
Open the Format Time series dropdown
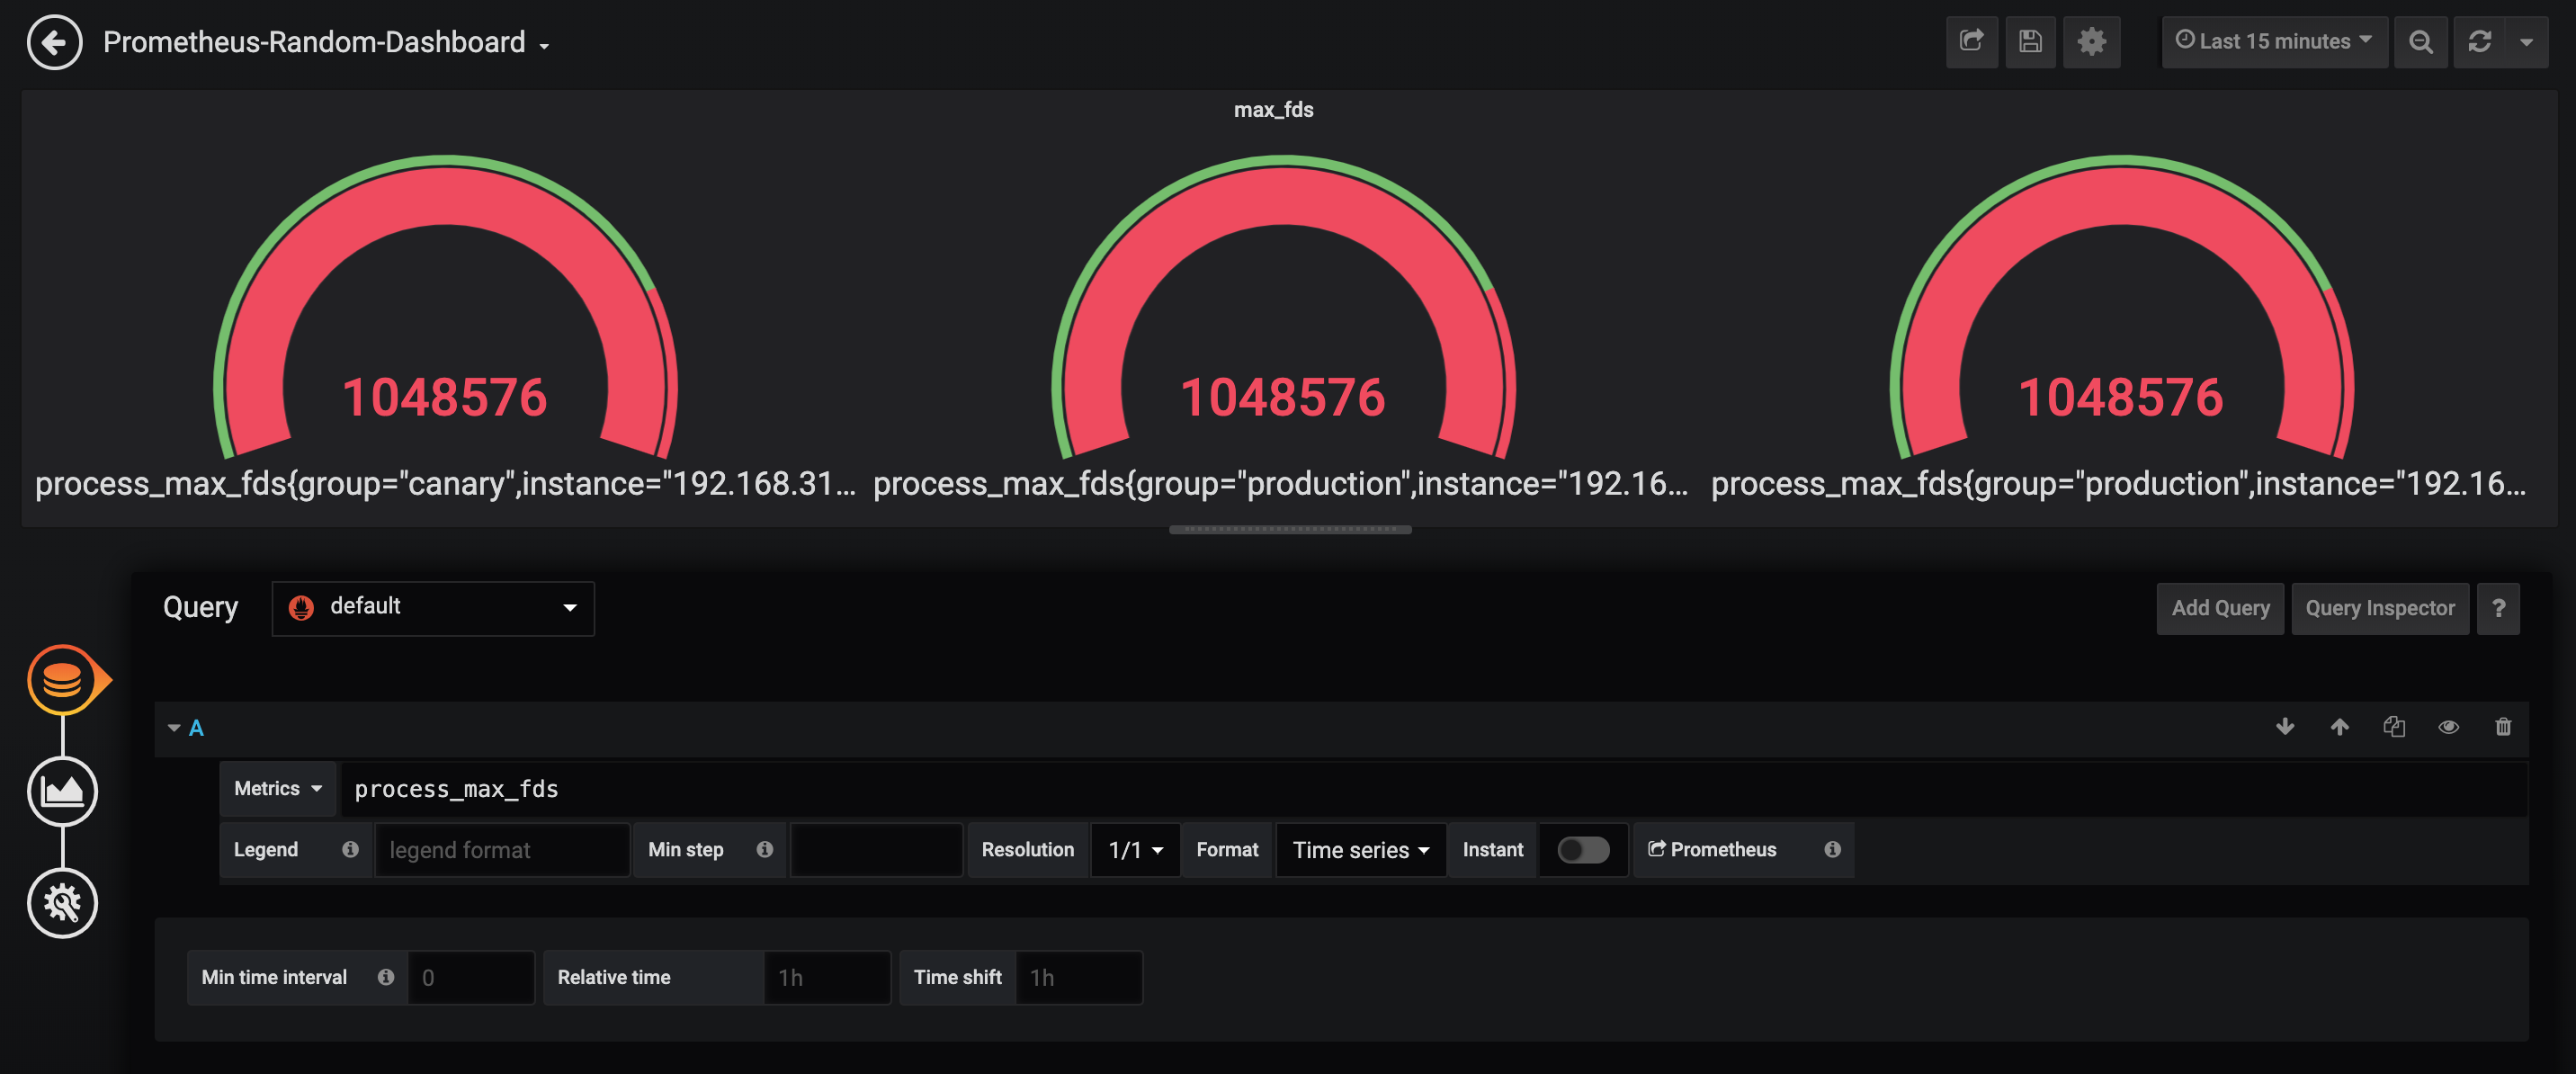1361,850
